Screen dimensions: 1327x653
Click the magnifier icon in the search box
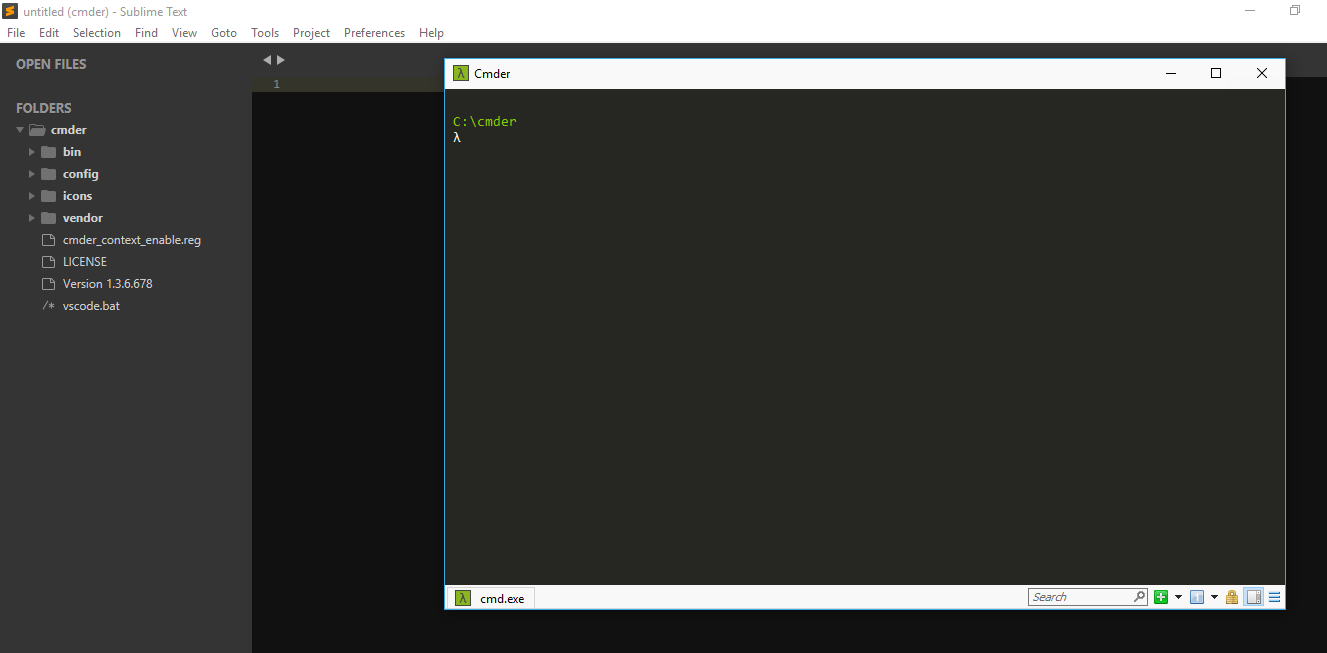[x=1139, y=596]
